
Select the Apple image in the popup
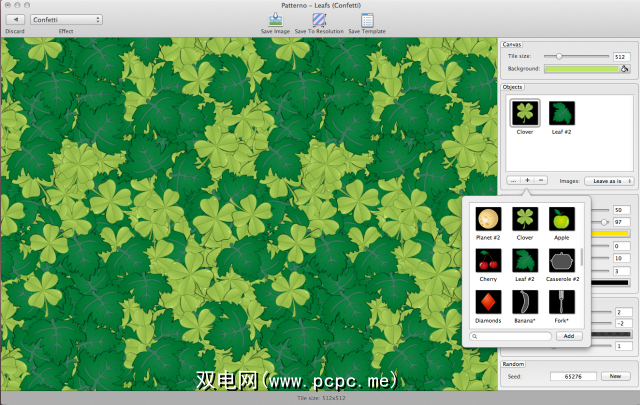tap(561, 218)
